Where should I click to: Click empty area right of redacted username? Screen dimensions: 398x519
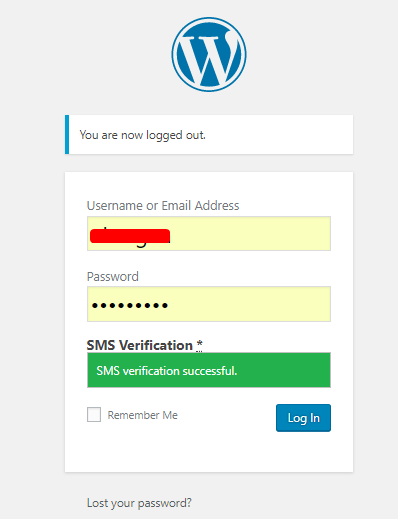[x=250, y=233]
